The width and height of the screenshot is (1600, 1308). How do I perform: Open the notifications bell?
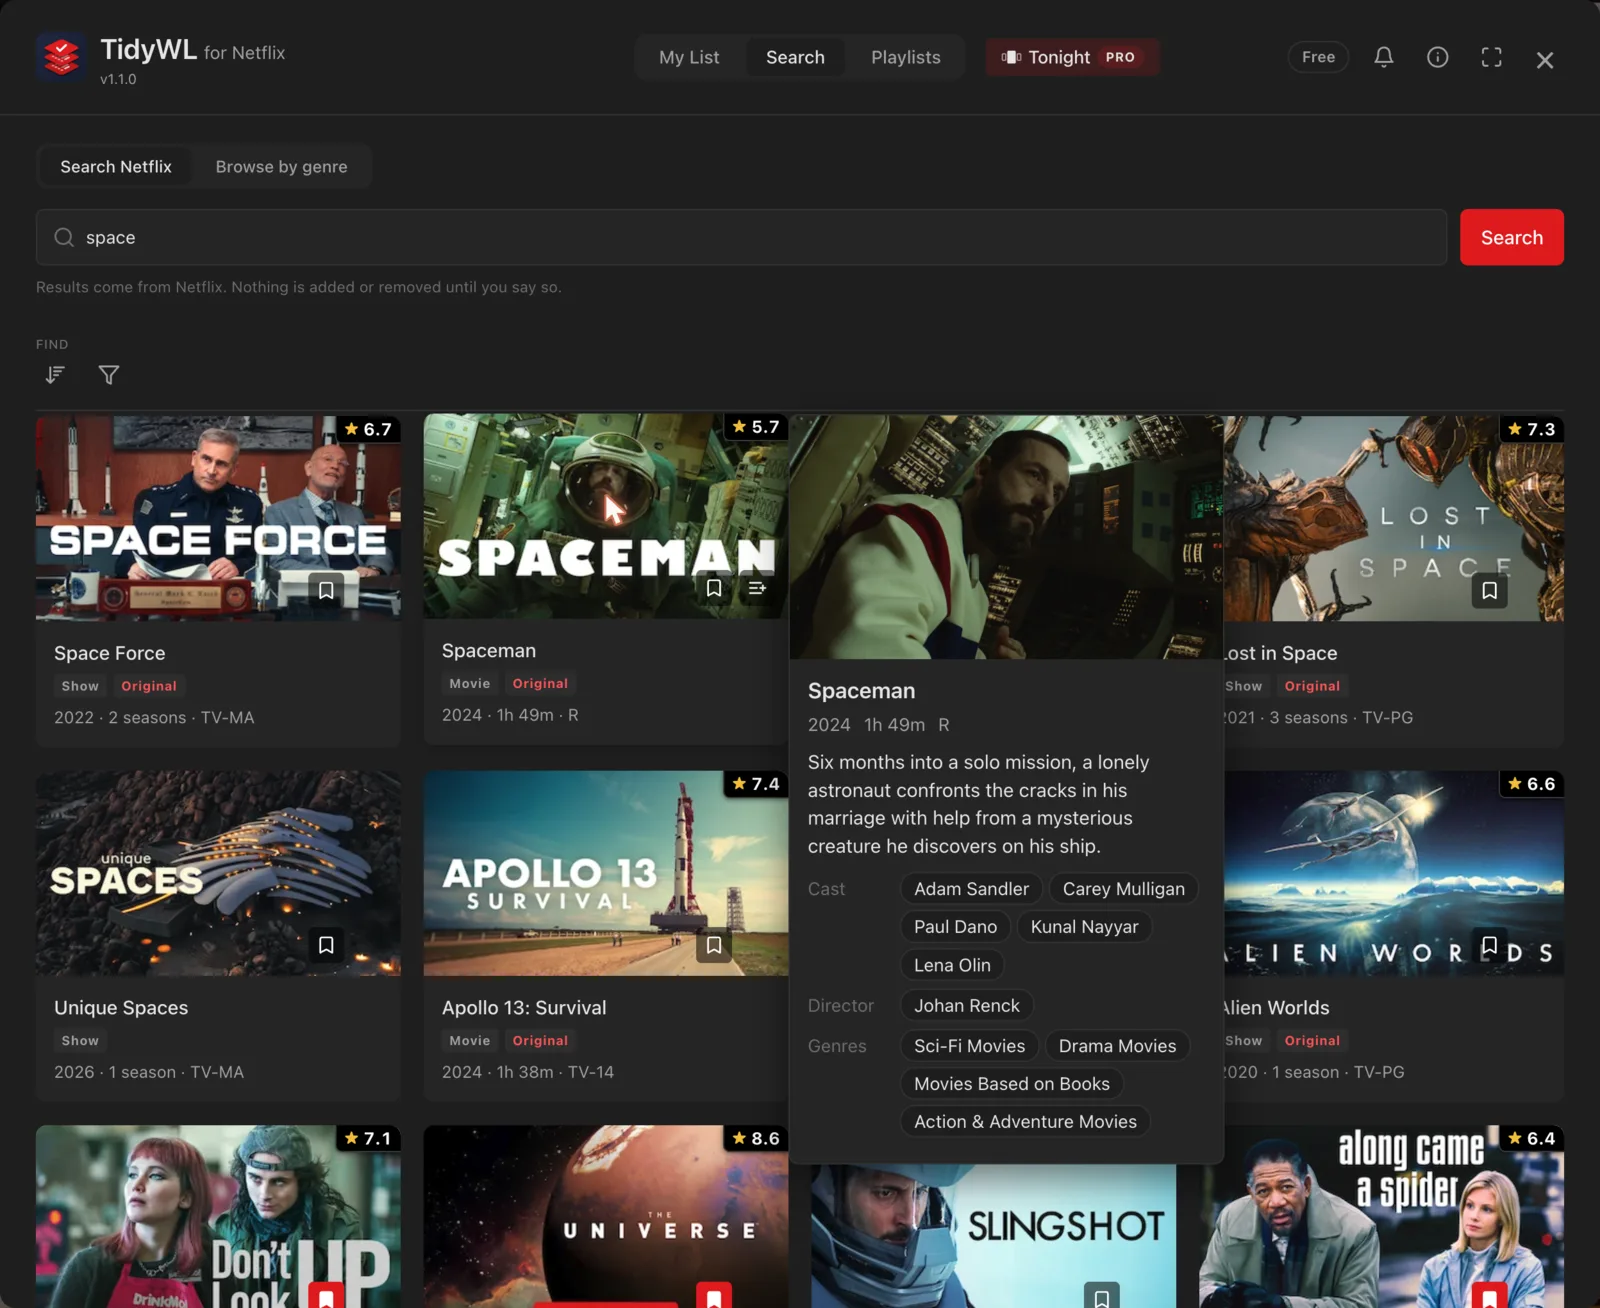pyautogui.click(x=1384, y=57)
